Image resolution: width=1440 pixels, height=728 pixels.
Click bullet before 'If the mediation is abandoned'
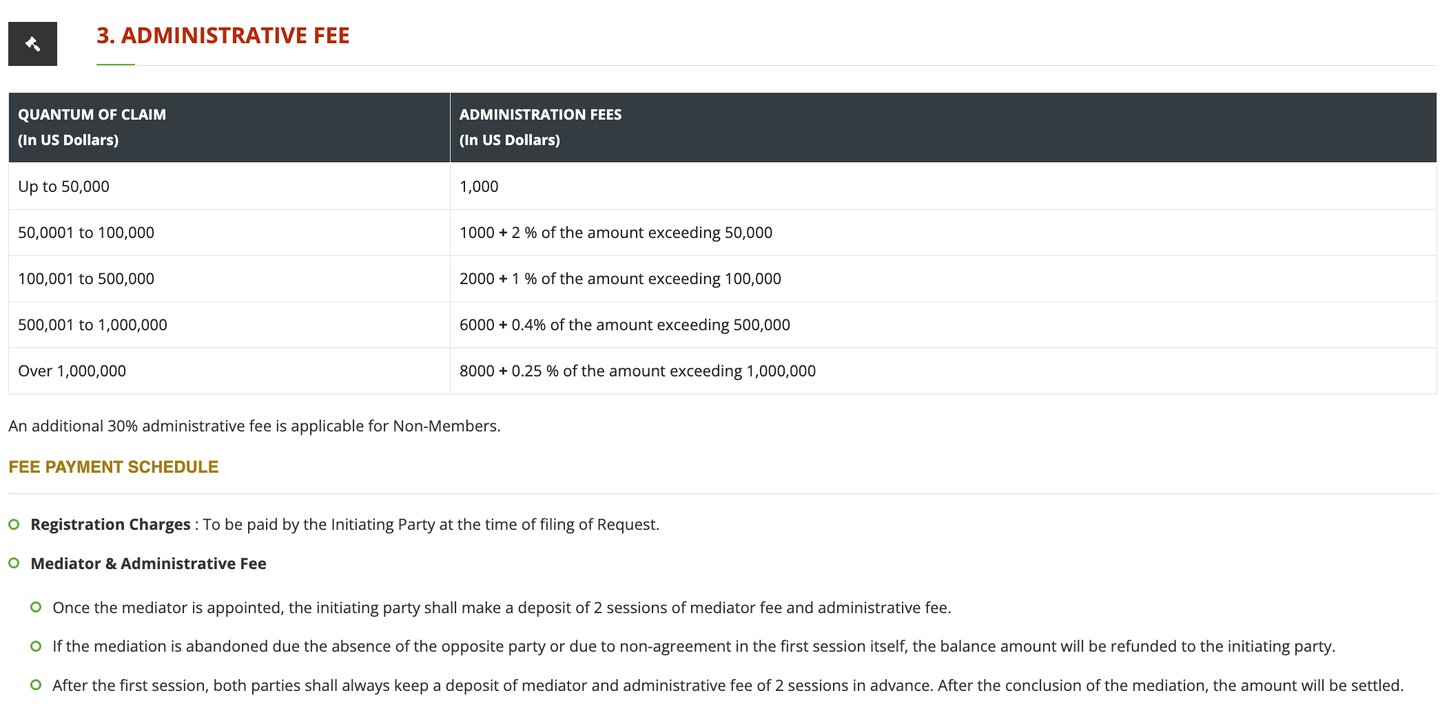coord(36,646)
